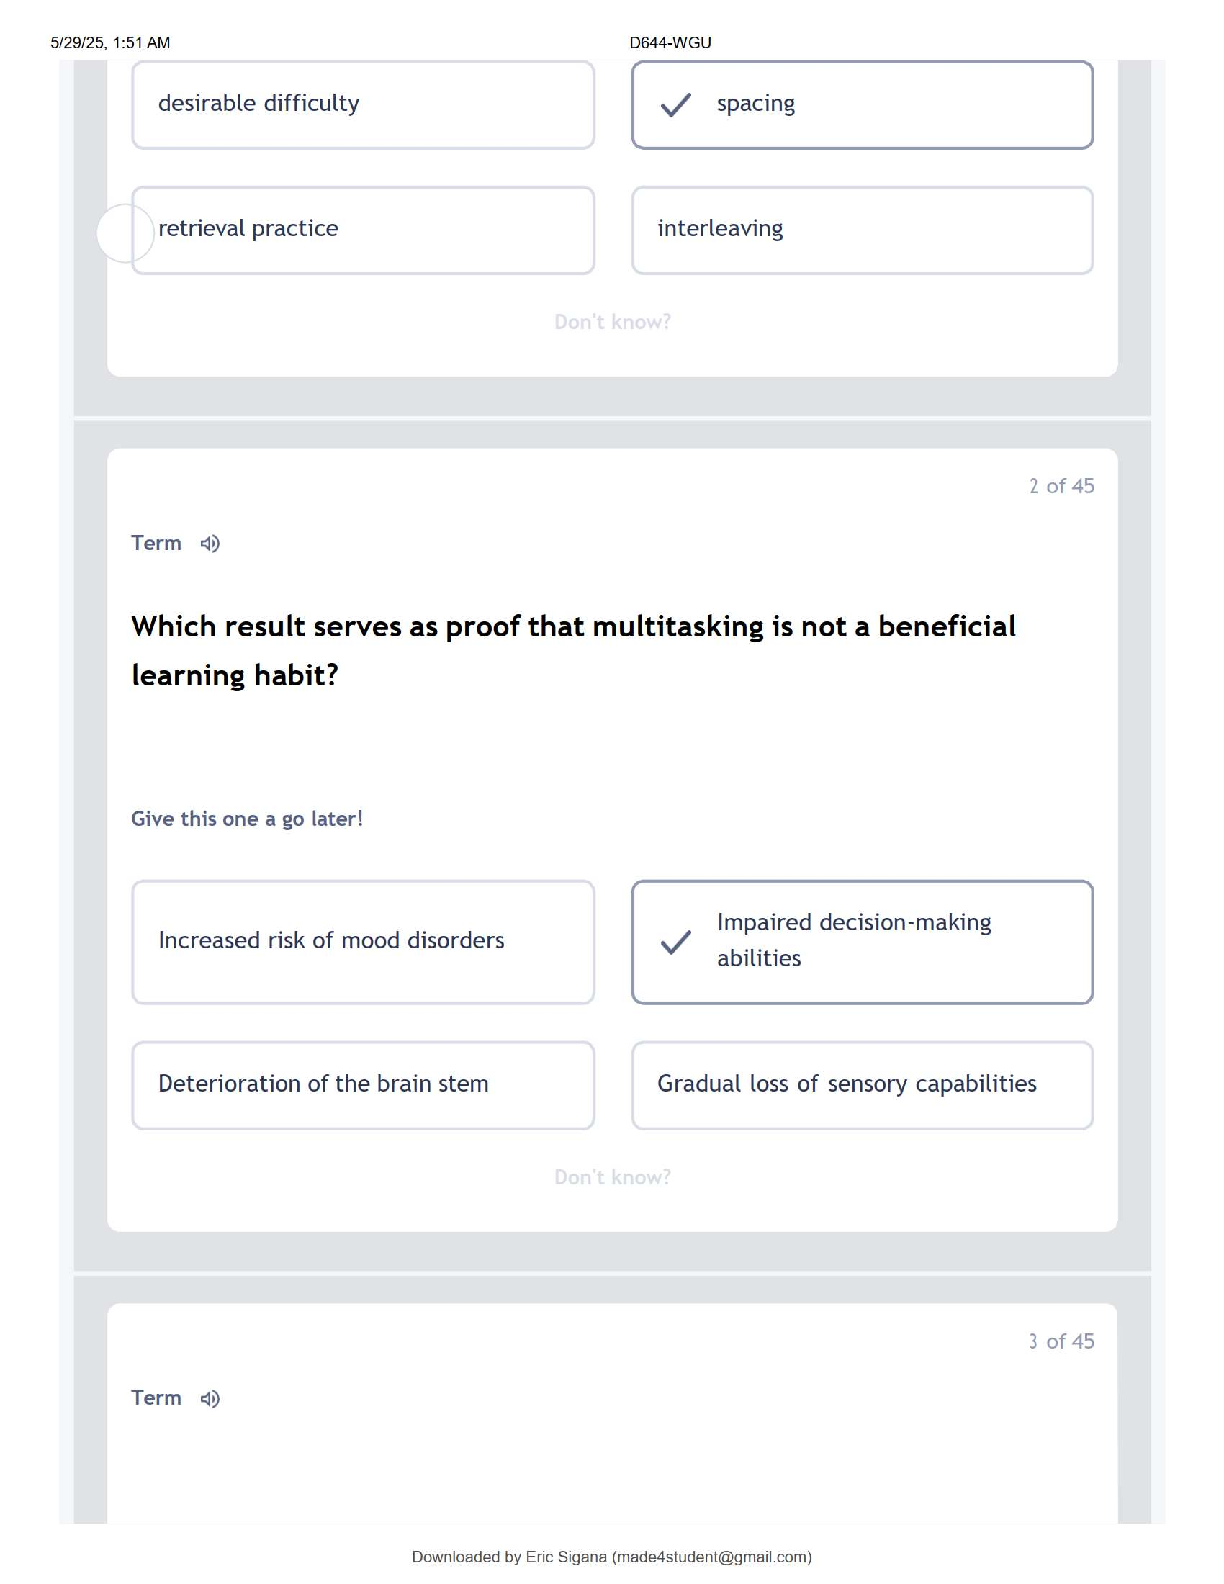Click Don't know? under first question
1224x1584 pixels.
pyautogui.click(x=612, y=322)
